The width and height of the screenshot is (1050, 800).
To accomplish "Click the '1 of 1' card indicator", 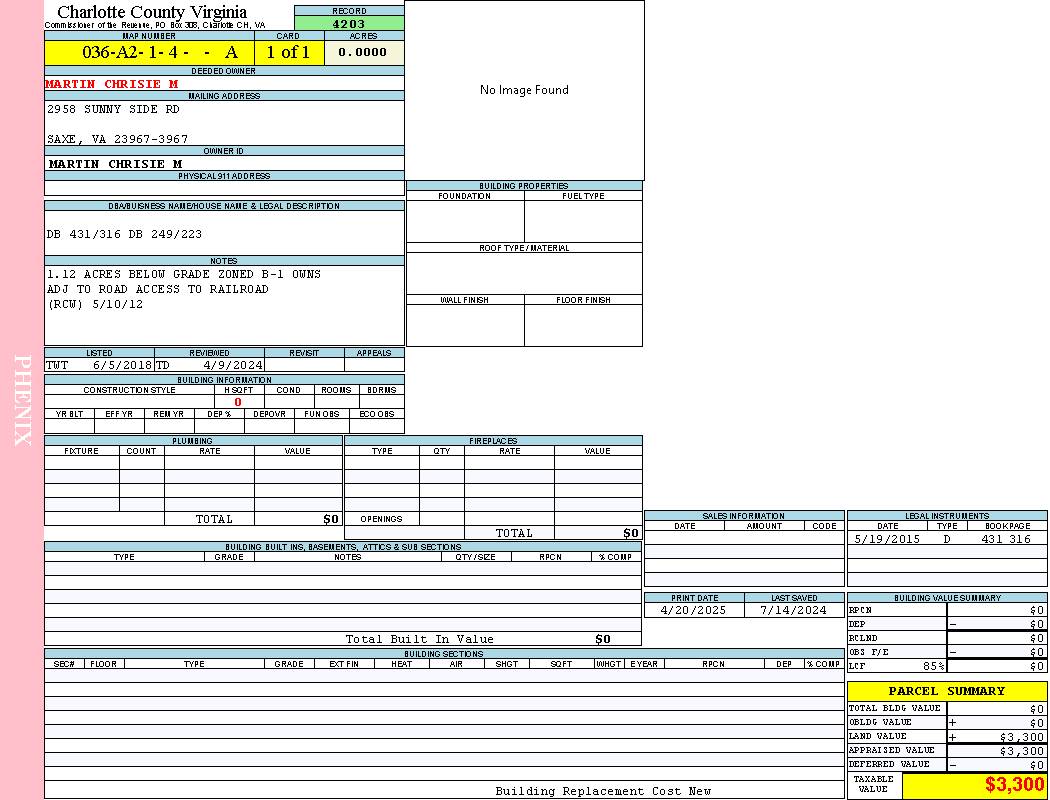I will pos(288,53).
